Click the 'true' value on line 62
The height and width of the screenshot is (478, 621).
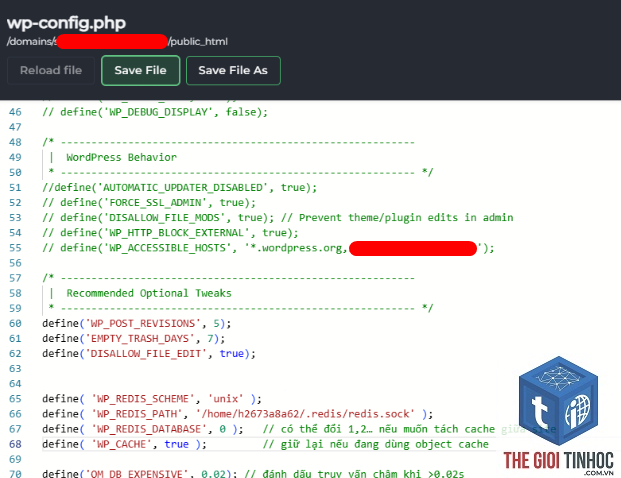click(232, 354)
